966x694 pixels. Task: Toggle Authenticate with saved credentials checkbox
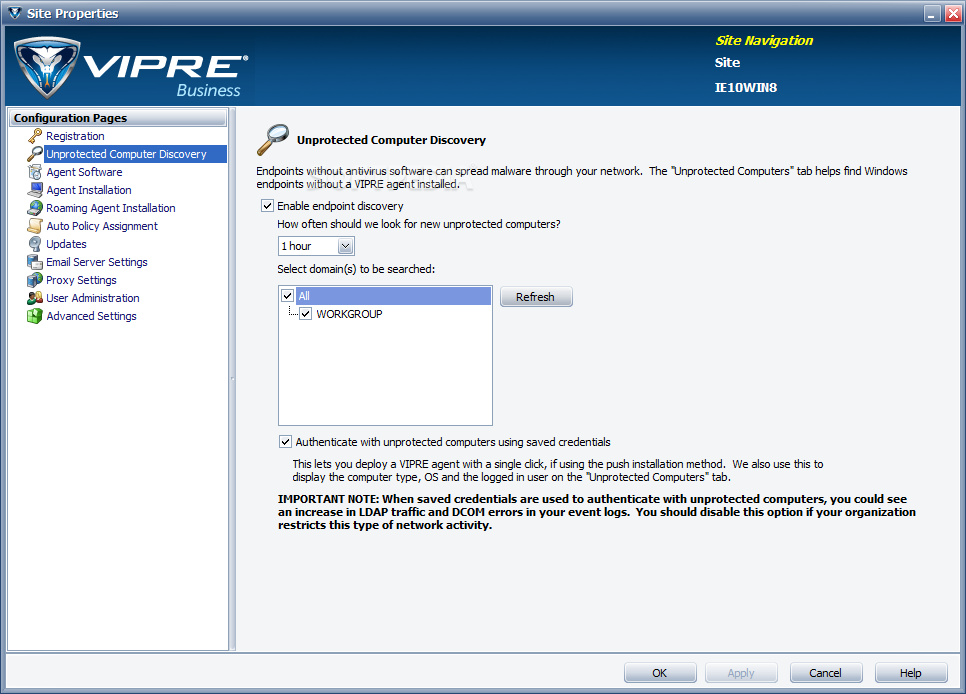click(x=285, y=442)
